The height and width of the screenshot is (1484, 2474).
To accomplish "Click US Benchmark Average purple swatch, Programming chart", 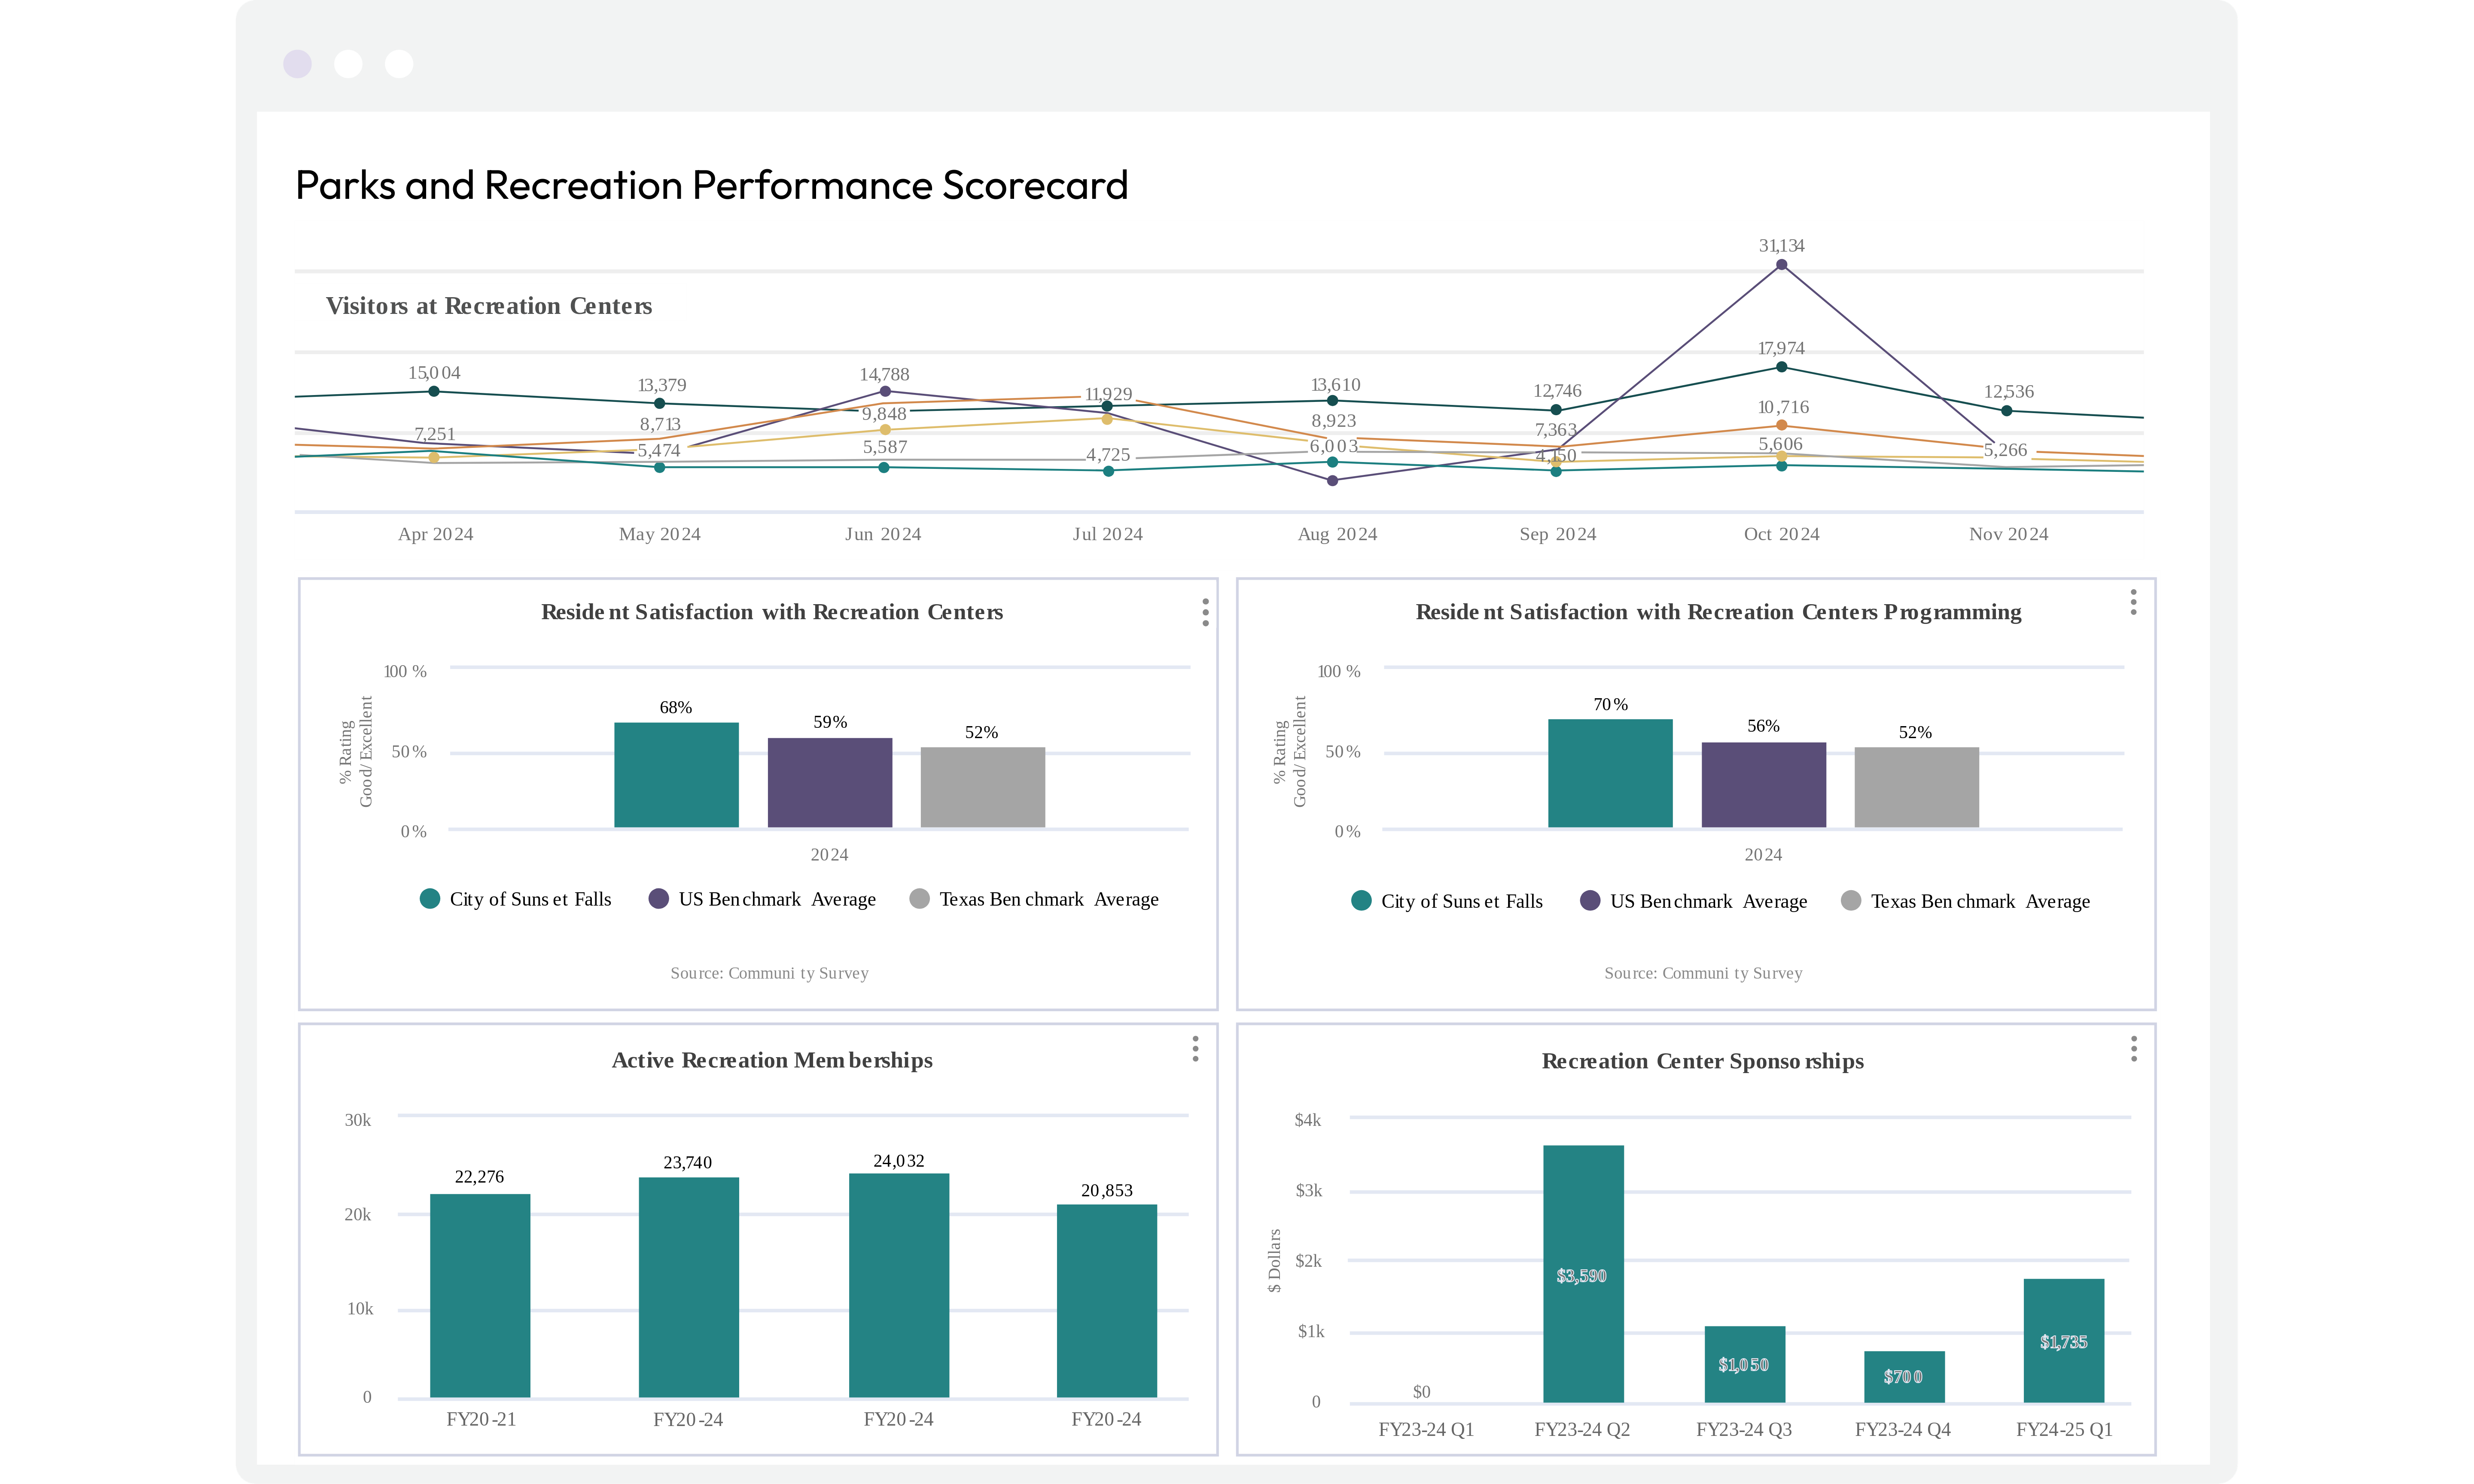I will coord(1589,901).
